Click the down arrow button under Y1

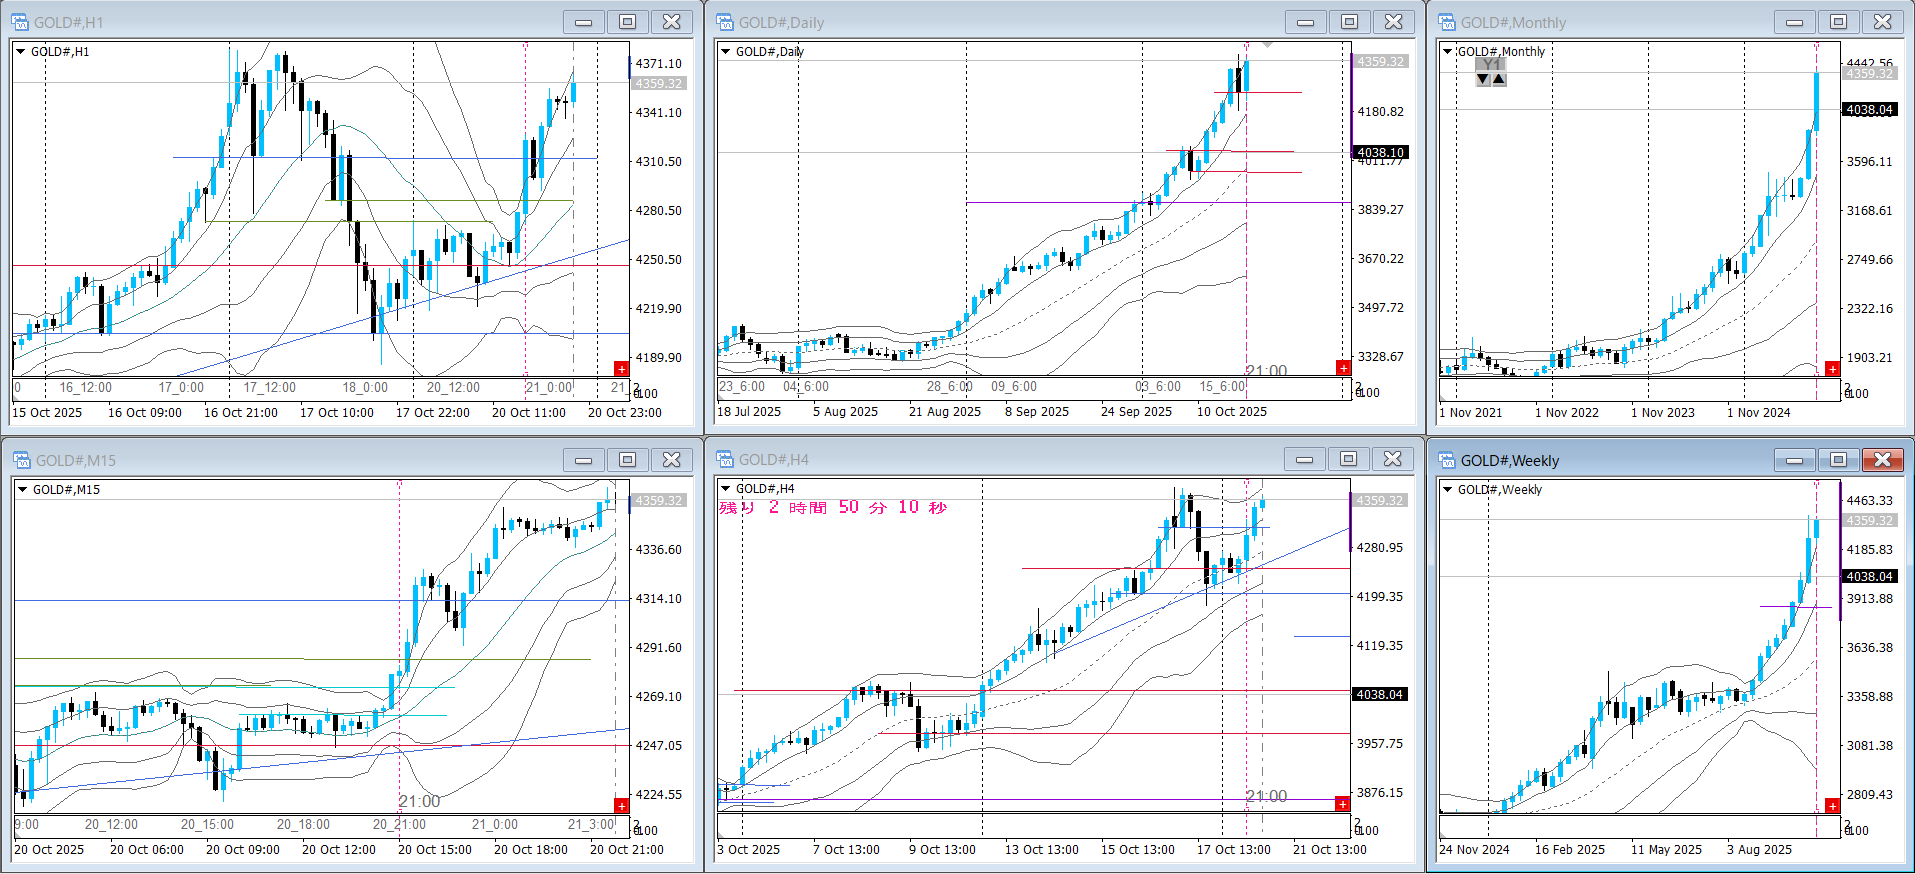(x=1483, y=79)
